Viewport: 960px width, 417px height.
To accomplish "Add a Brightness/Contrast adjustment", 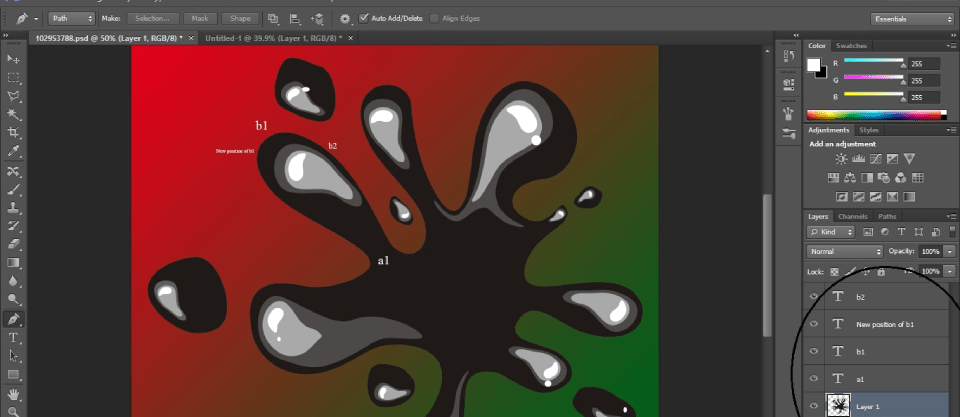I will 841,159.
